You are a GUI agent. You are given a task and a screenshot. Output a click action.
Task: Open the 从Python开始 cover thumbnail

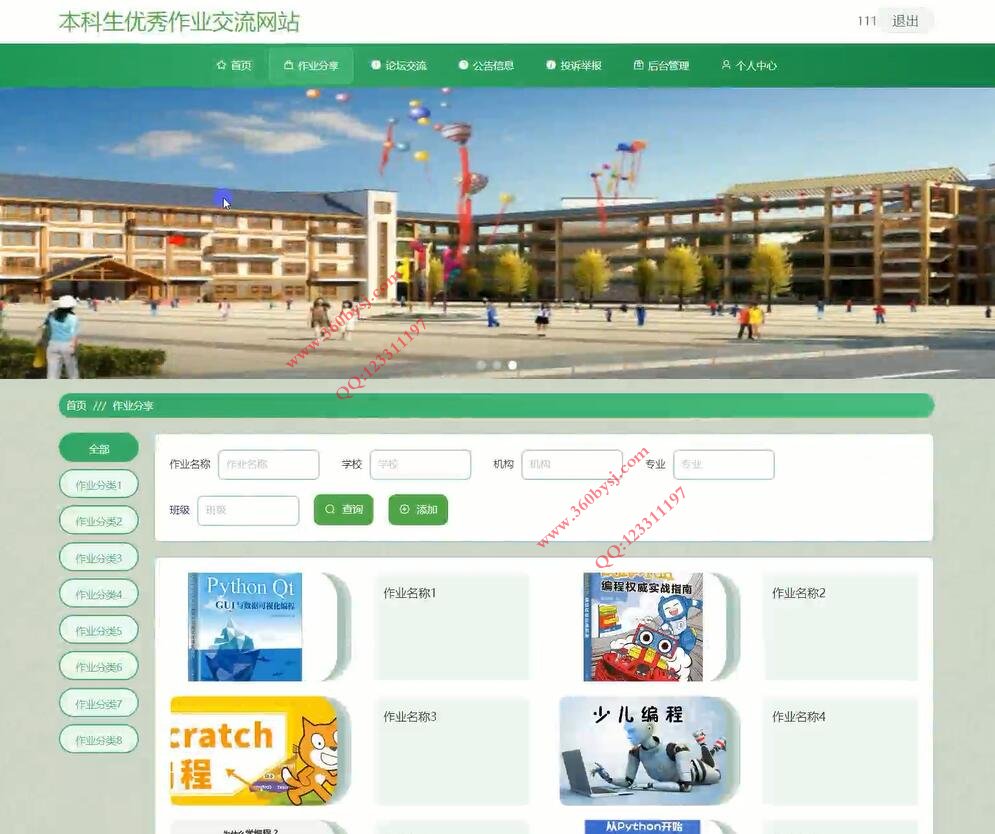642,827
